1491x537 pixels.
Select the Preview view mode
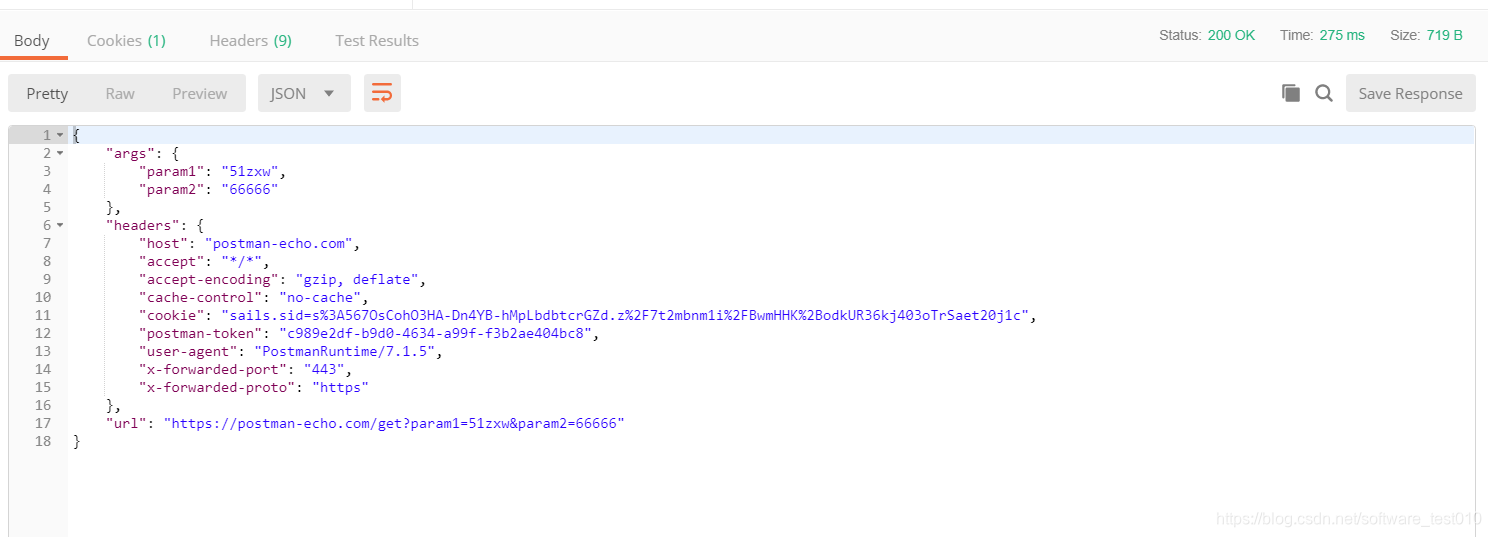[200, 93]
